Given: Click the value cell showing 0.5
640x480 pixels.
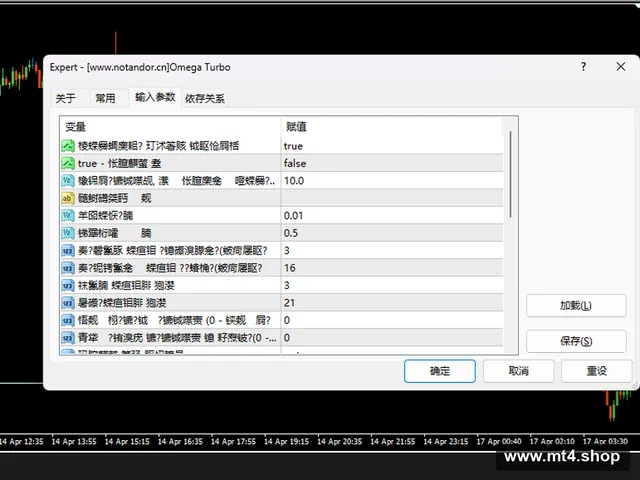Looking at the screenshot, I should pos(392,233).
